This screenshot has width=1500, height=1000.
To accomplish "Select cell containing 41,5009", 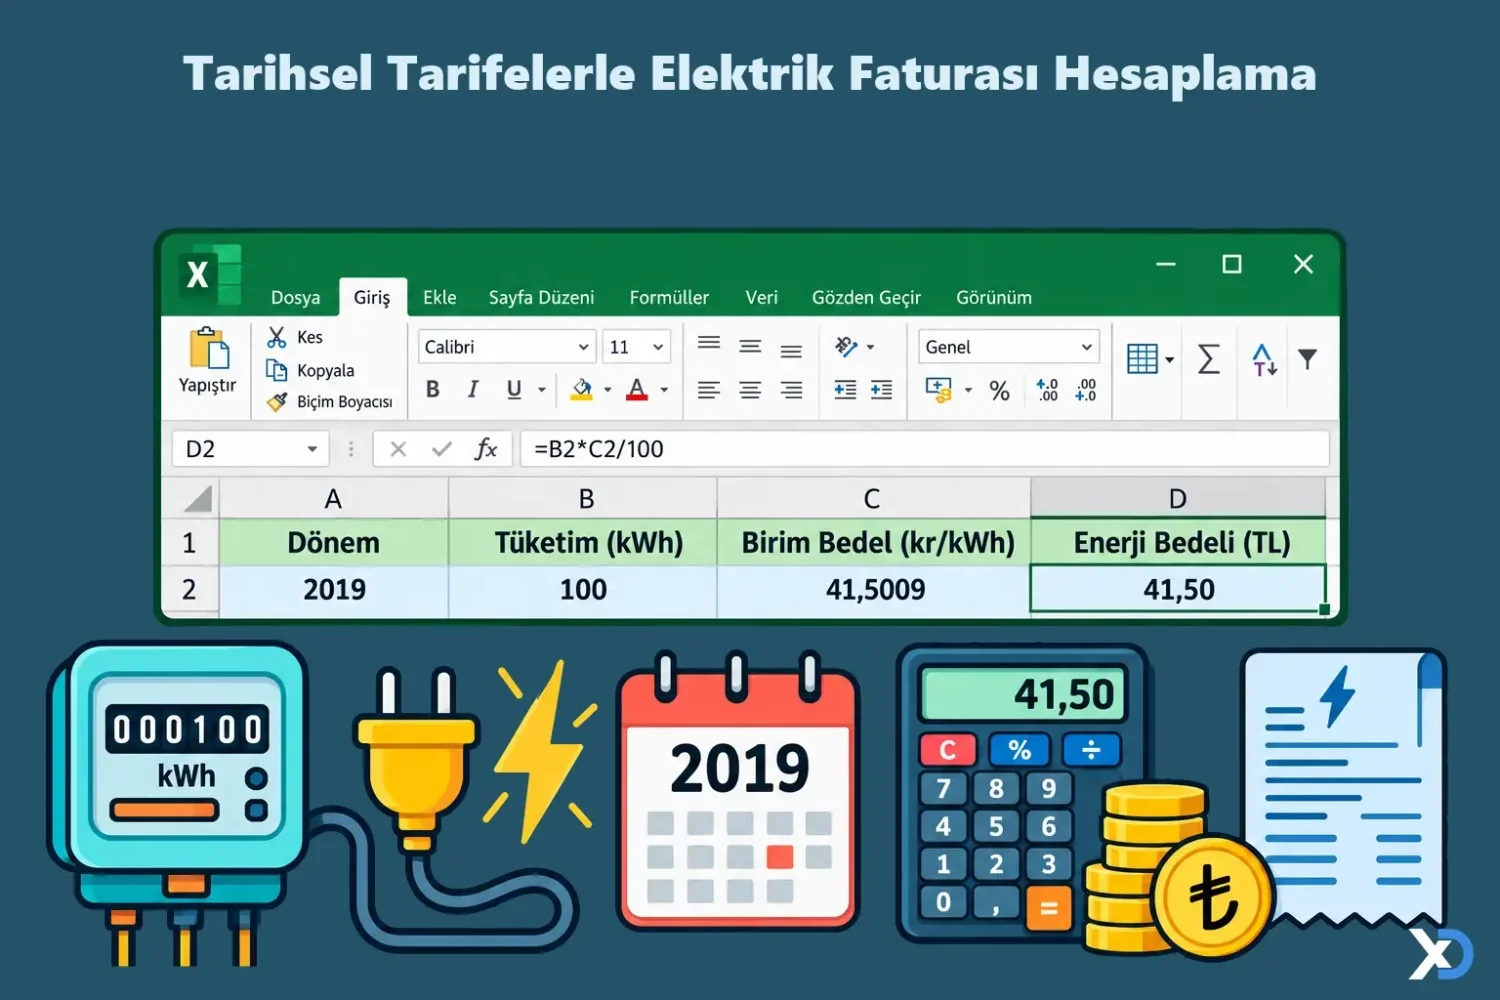I will pyautogui.click(x=874, y=589).
